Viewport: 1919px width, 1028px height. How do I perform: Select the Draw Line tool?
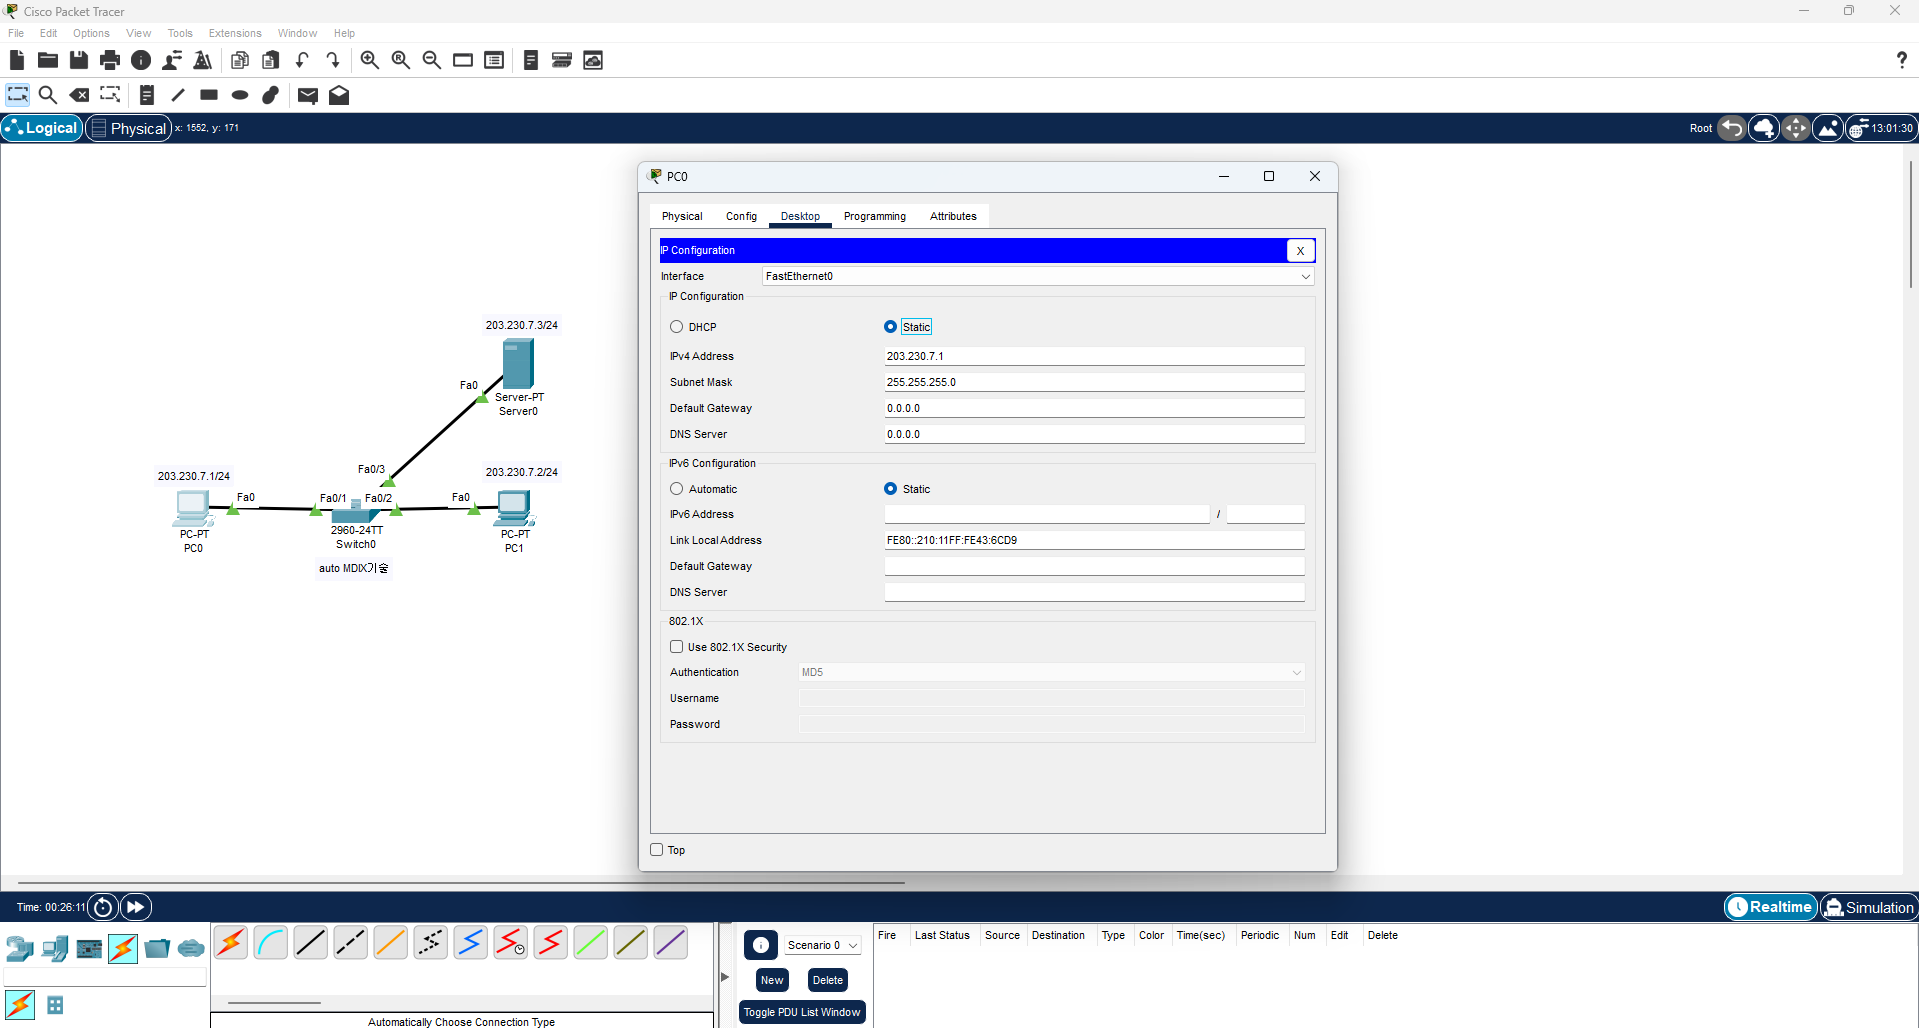178,95
